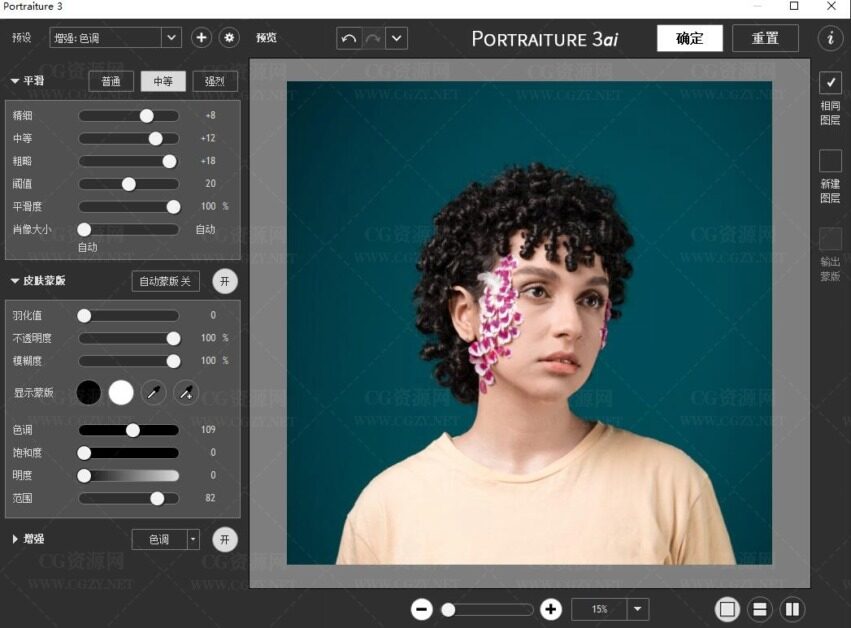Viewport: 851px width, 628px height.
Task: Click the redo arrow icon
Action: click(x=372, y=39)
